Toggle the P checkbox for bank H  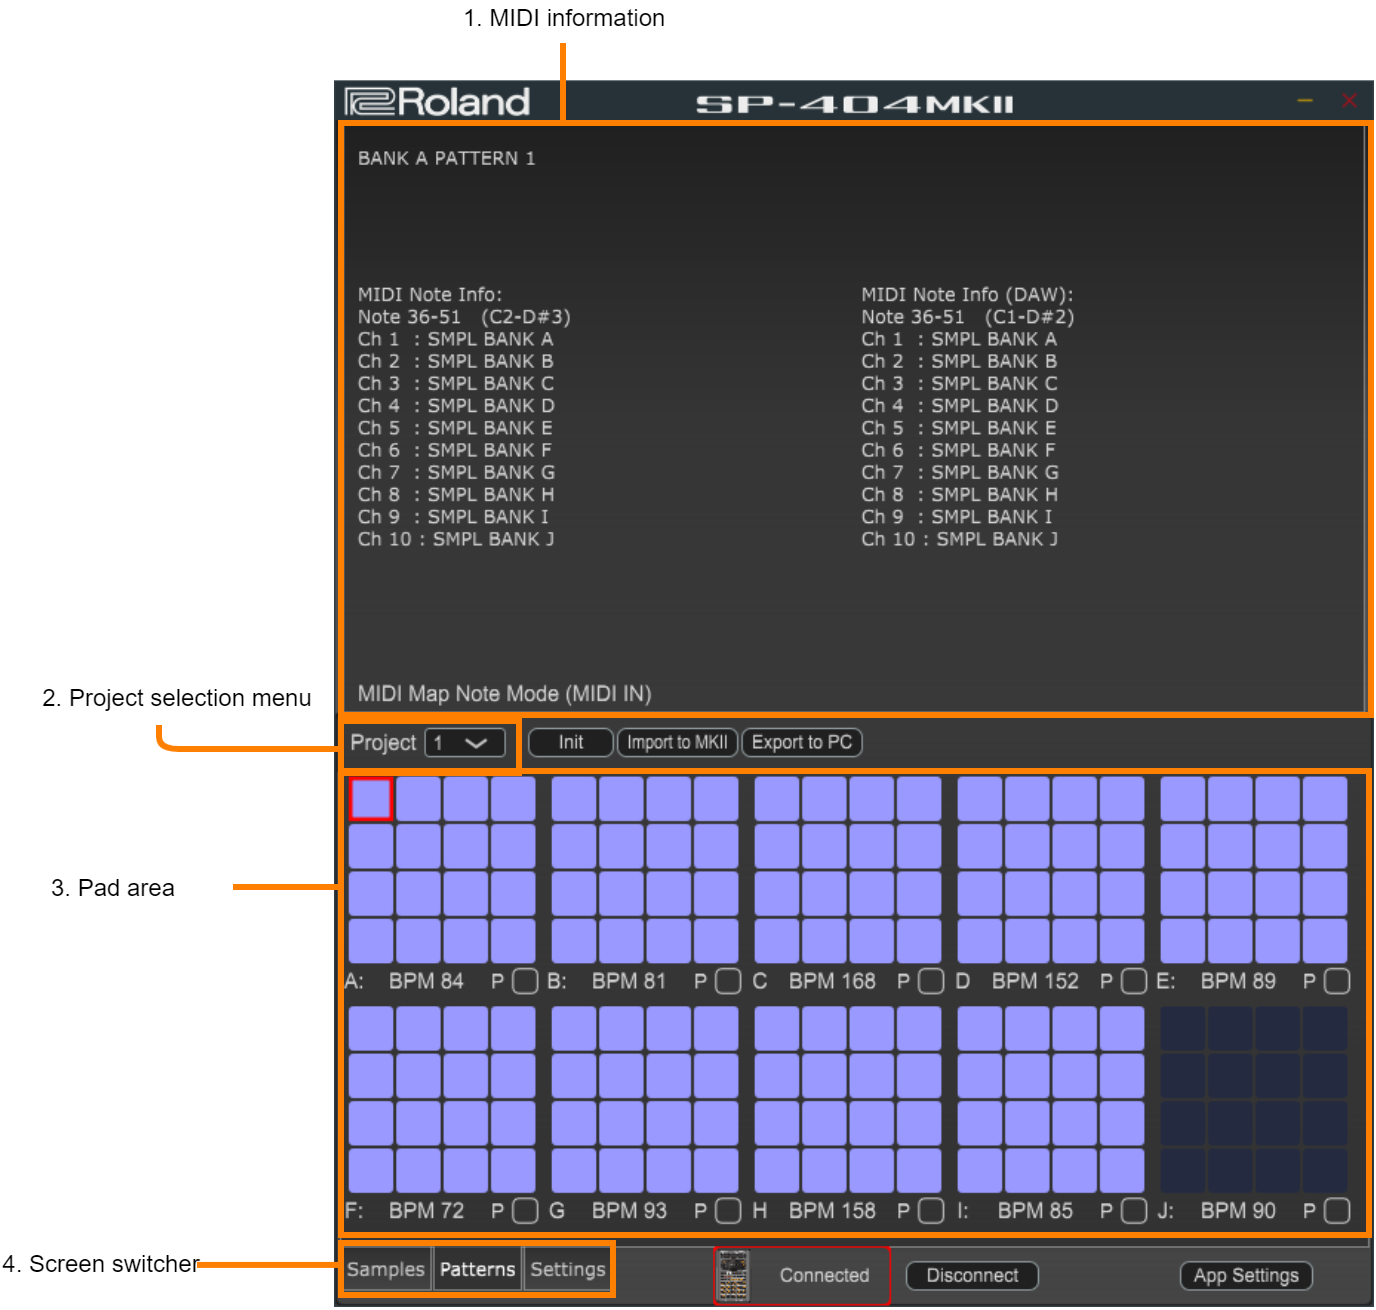tap(931, 1211)
